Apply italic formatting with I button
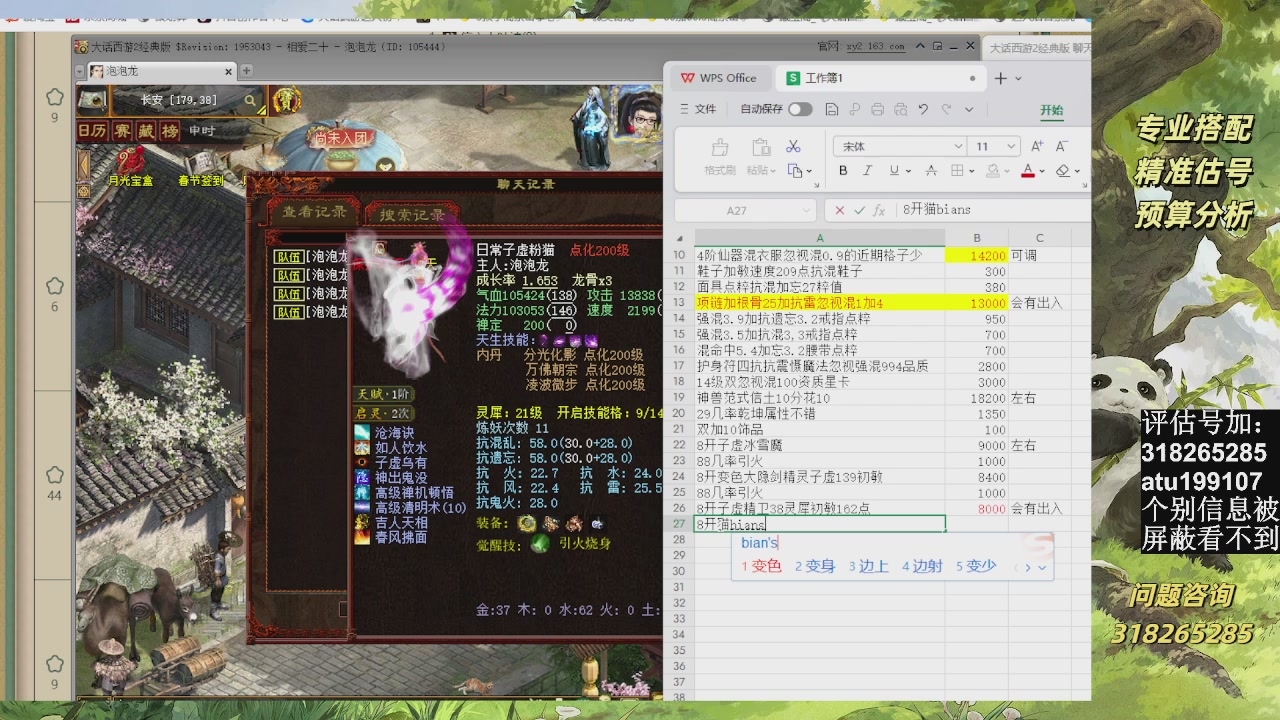The width and height of the screenshot is (1280, 720). point(867,171)
